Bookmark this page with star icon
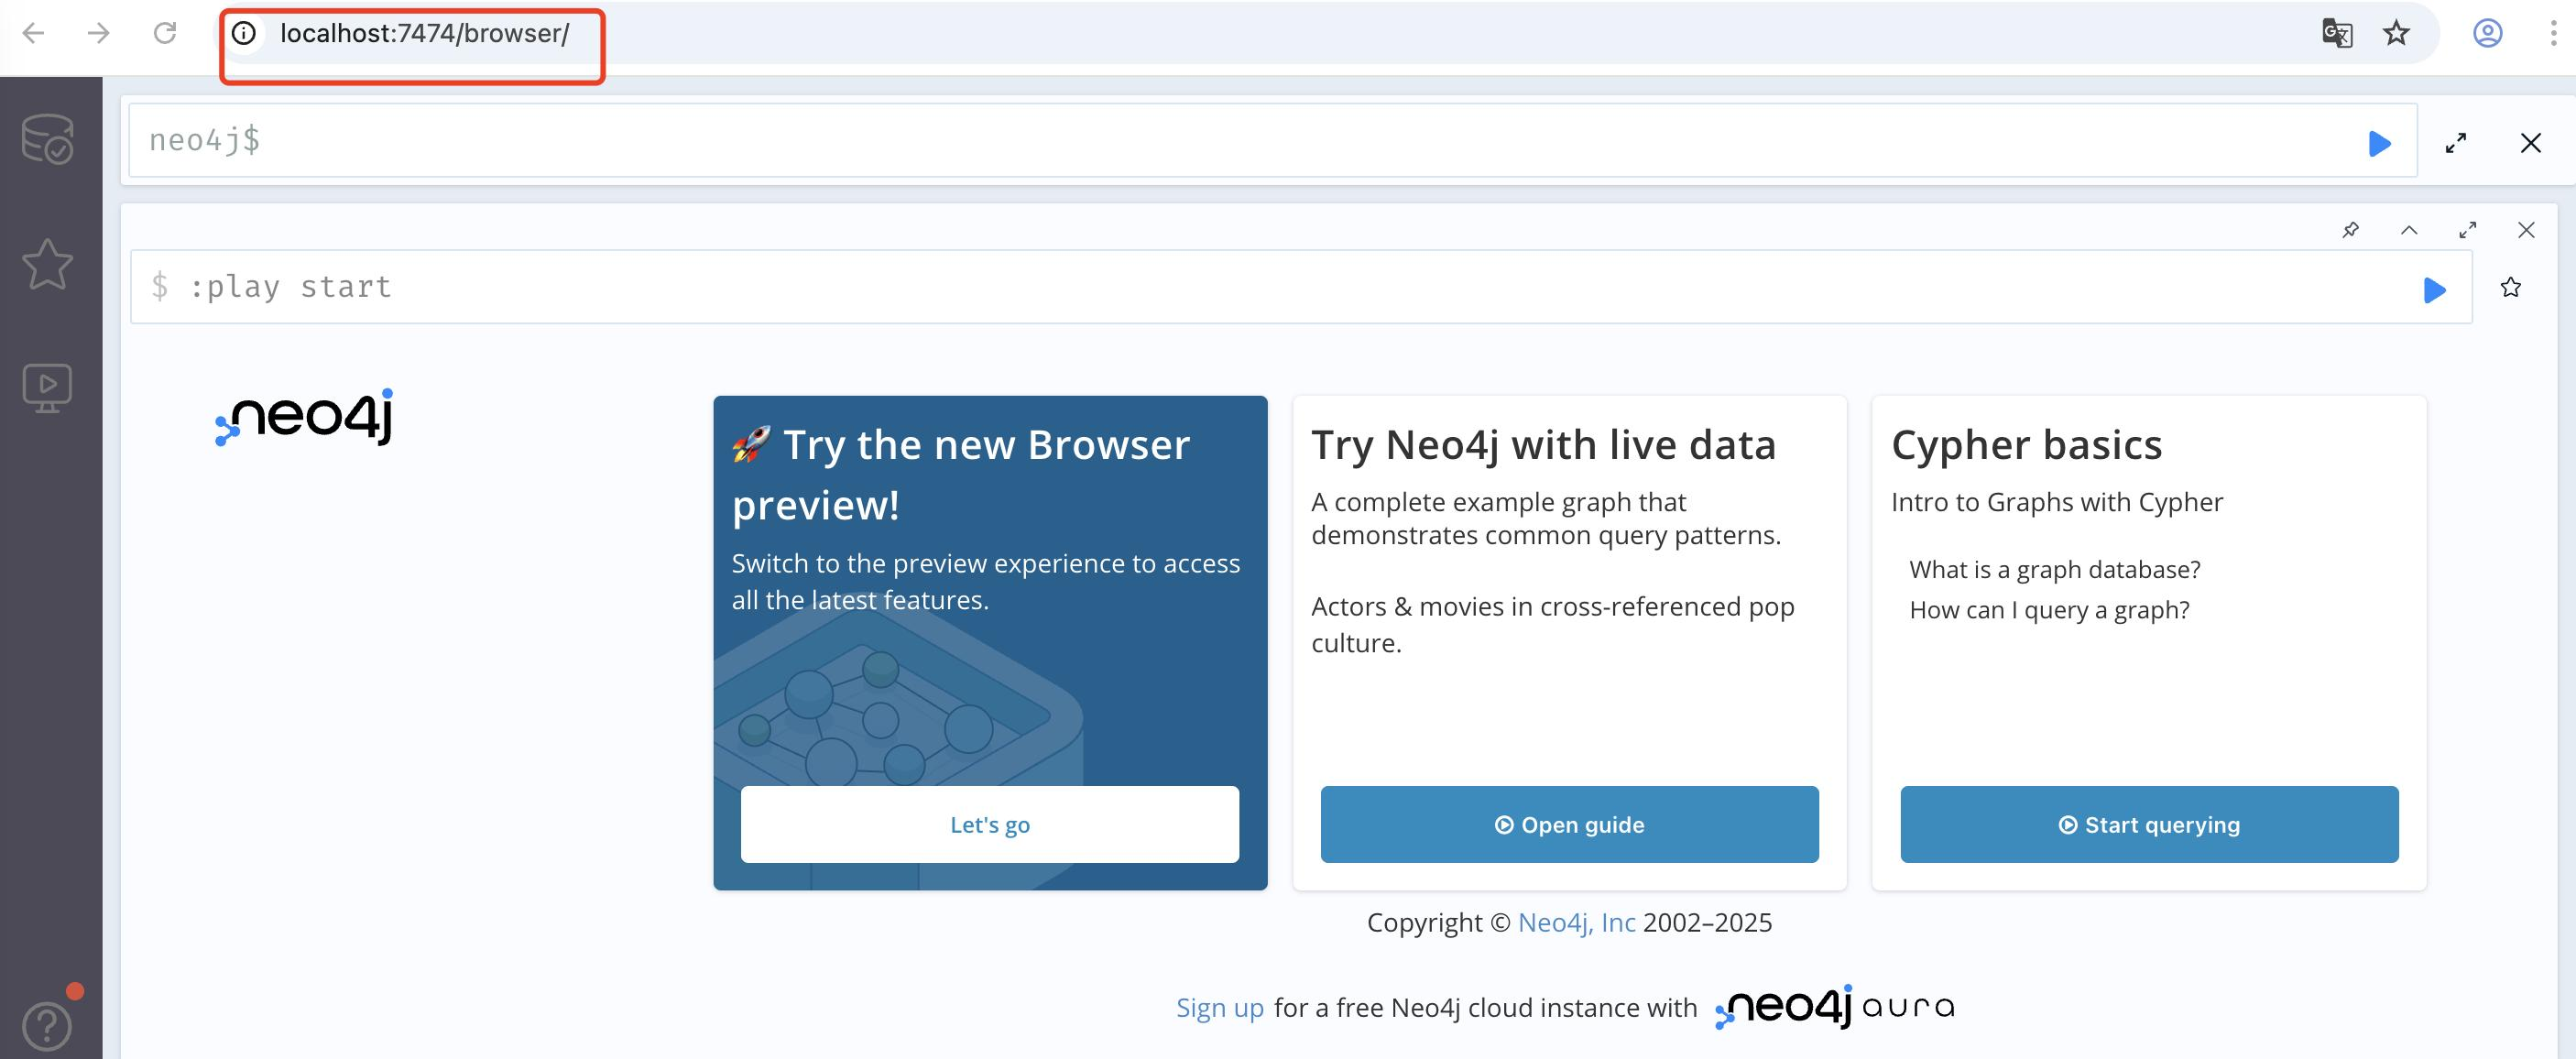2576x1059 pixels. (x=2396, y=33)
